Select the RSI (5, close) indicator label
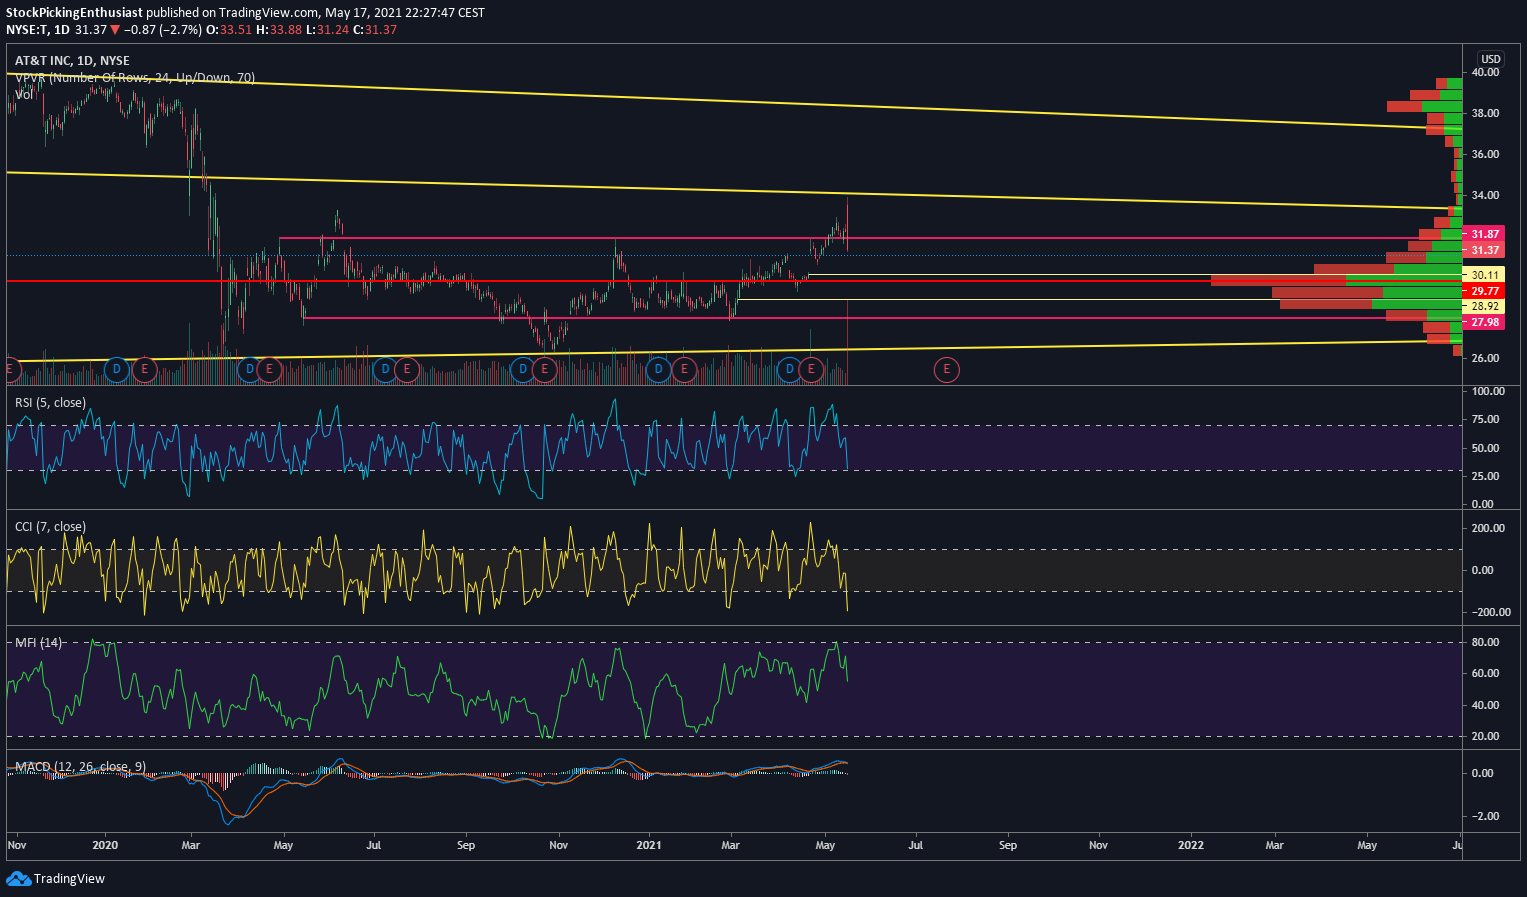The height and width of the screenshot is (897, 1527). click(50, 403)
